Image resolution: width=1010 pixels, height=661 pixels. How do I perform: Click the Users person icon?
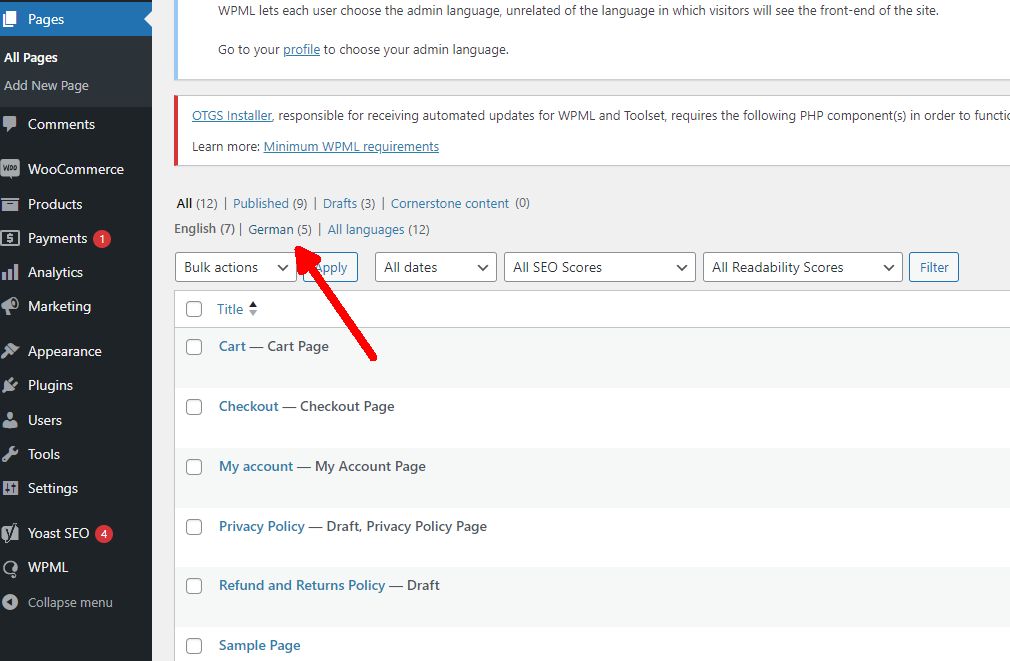point(10,420)
